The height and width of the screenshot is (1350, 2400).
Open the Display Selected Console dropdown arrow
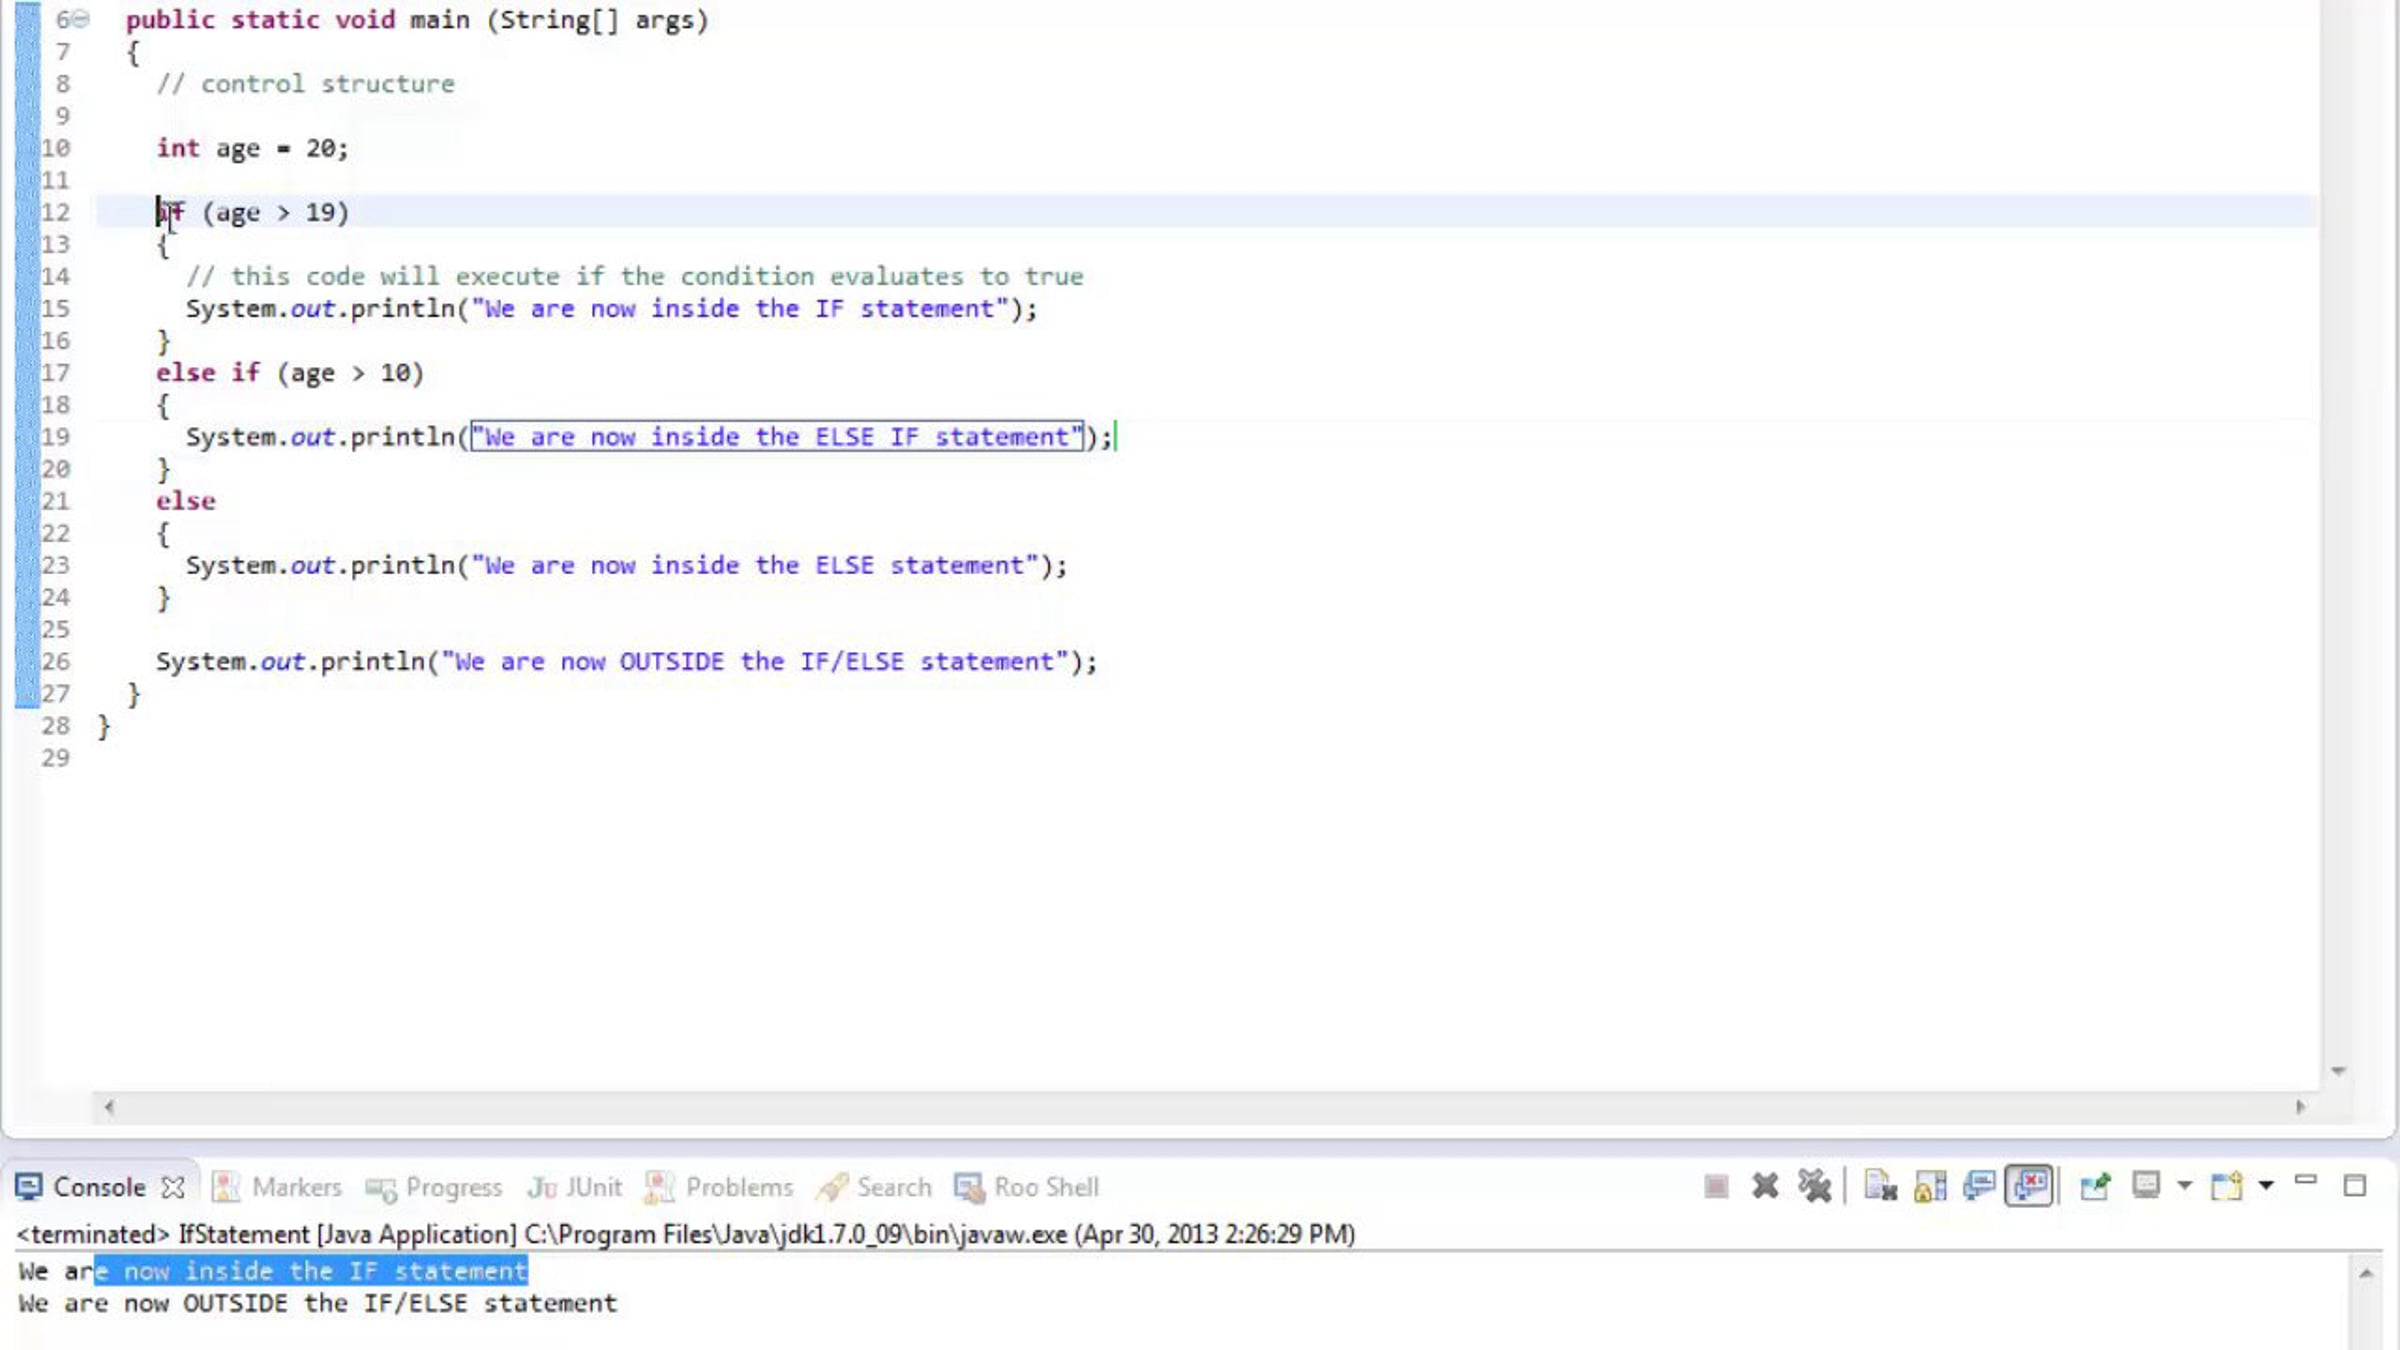pyautogui.click(x=2185, y=1187)
